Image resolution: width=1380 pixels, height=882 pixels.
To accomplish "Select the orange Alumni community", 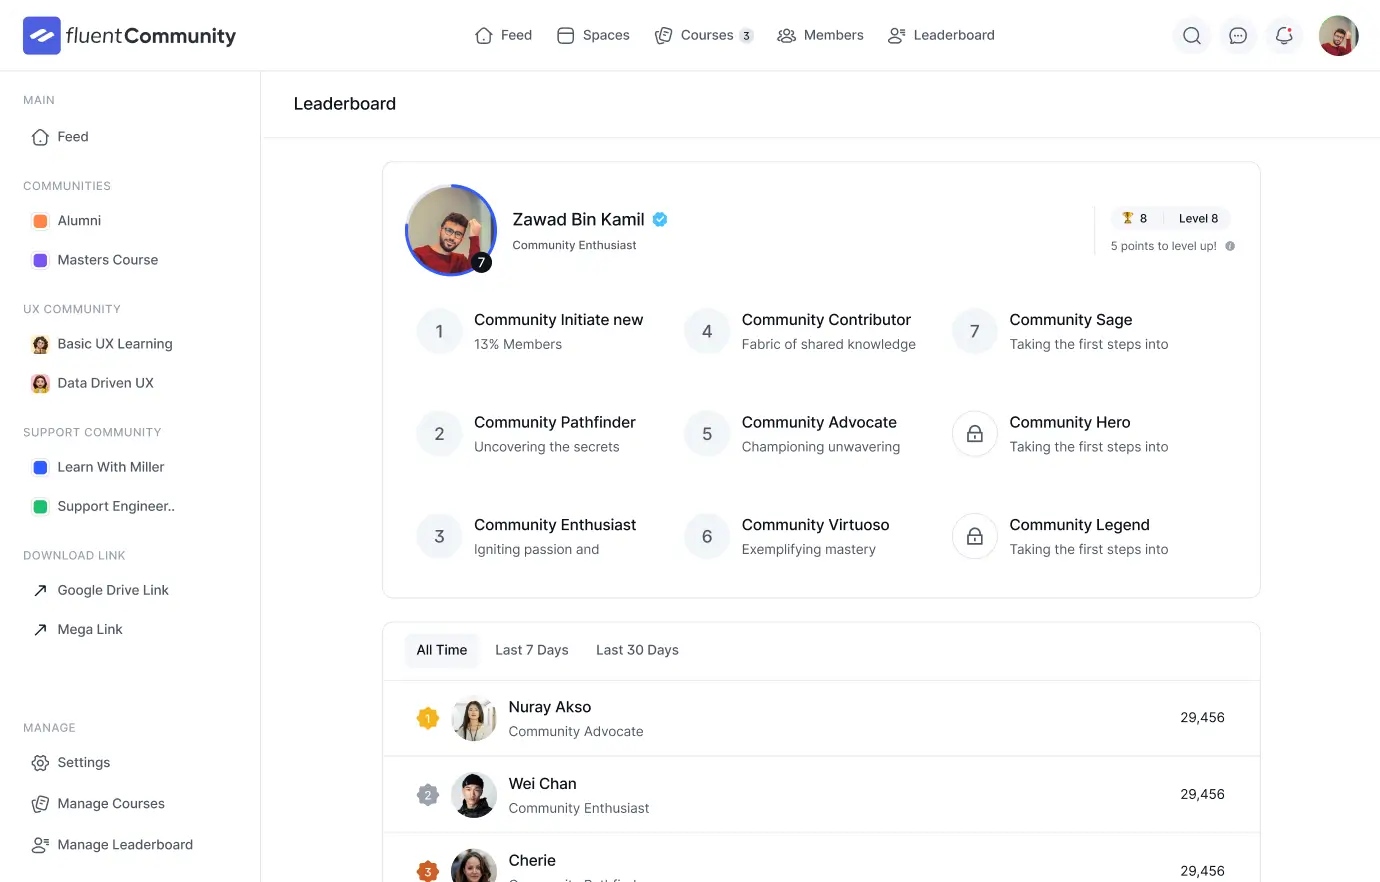I will tap(78, 221).
